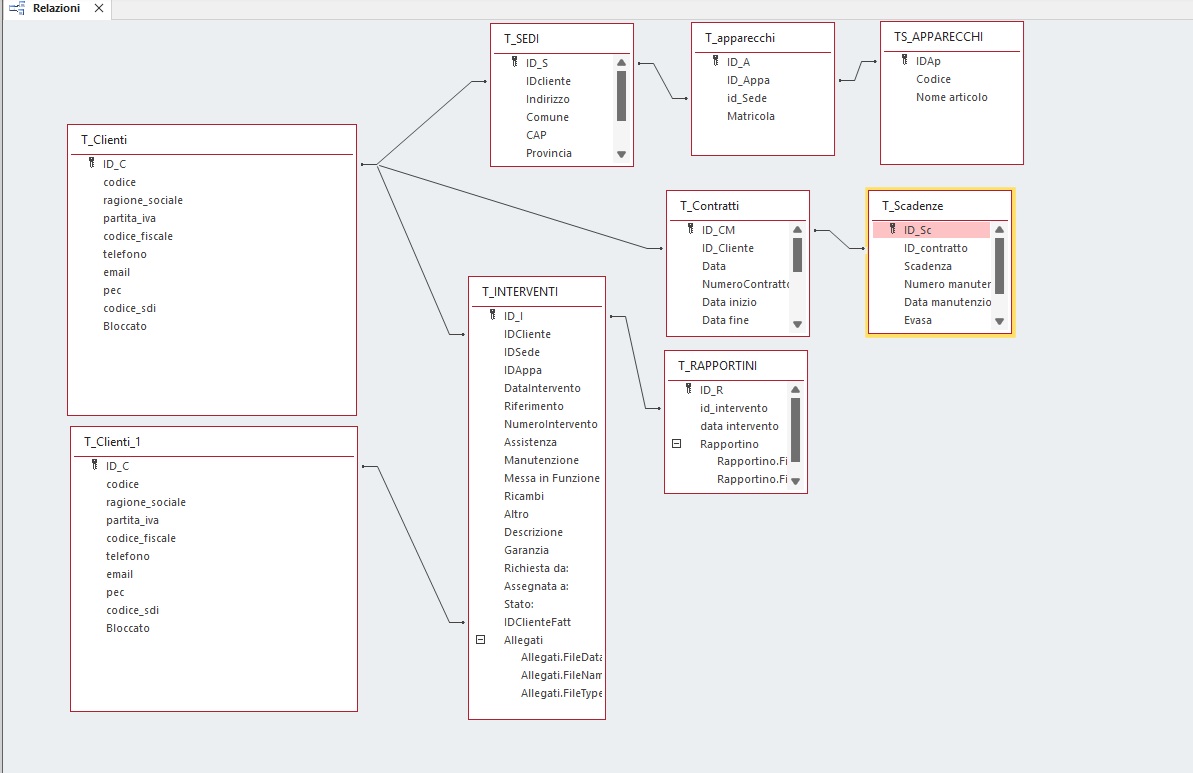Image resolution: width=1193 pixels, height=773 pixels.
Task: Select the ragione_sociale field in T_Clienti
Action: click(142, 200)
